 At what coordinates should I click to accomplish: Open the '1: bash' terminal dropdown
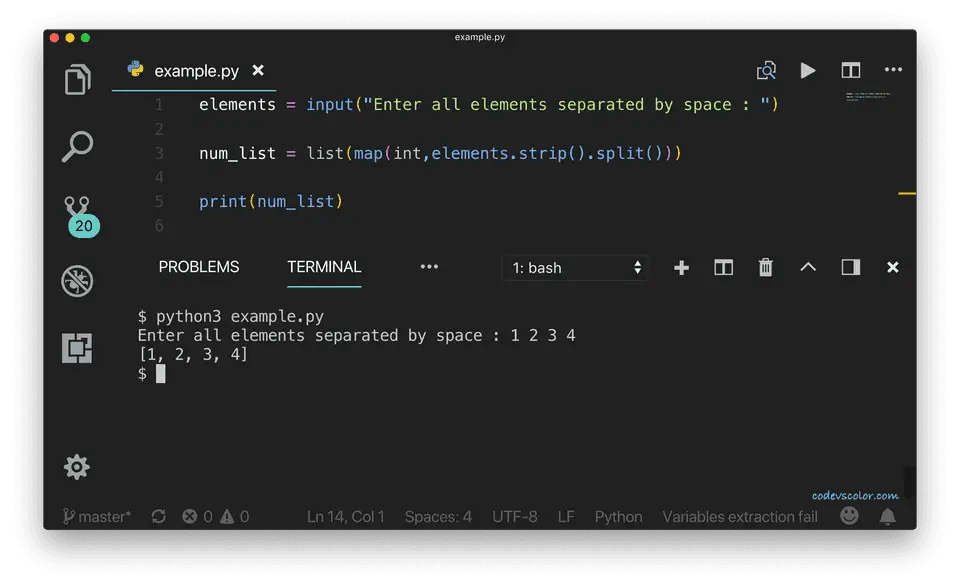574,267
